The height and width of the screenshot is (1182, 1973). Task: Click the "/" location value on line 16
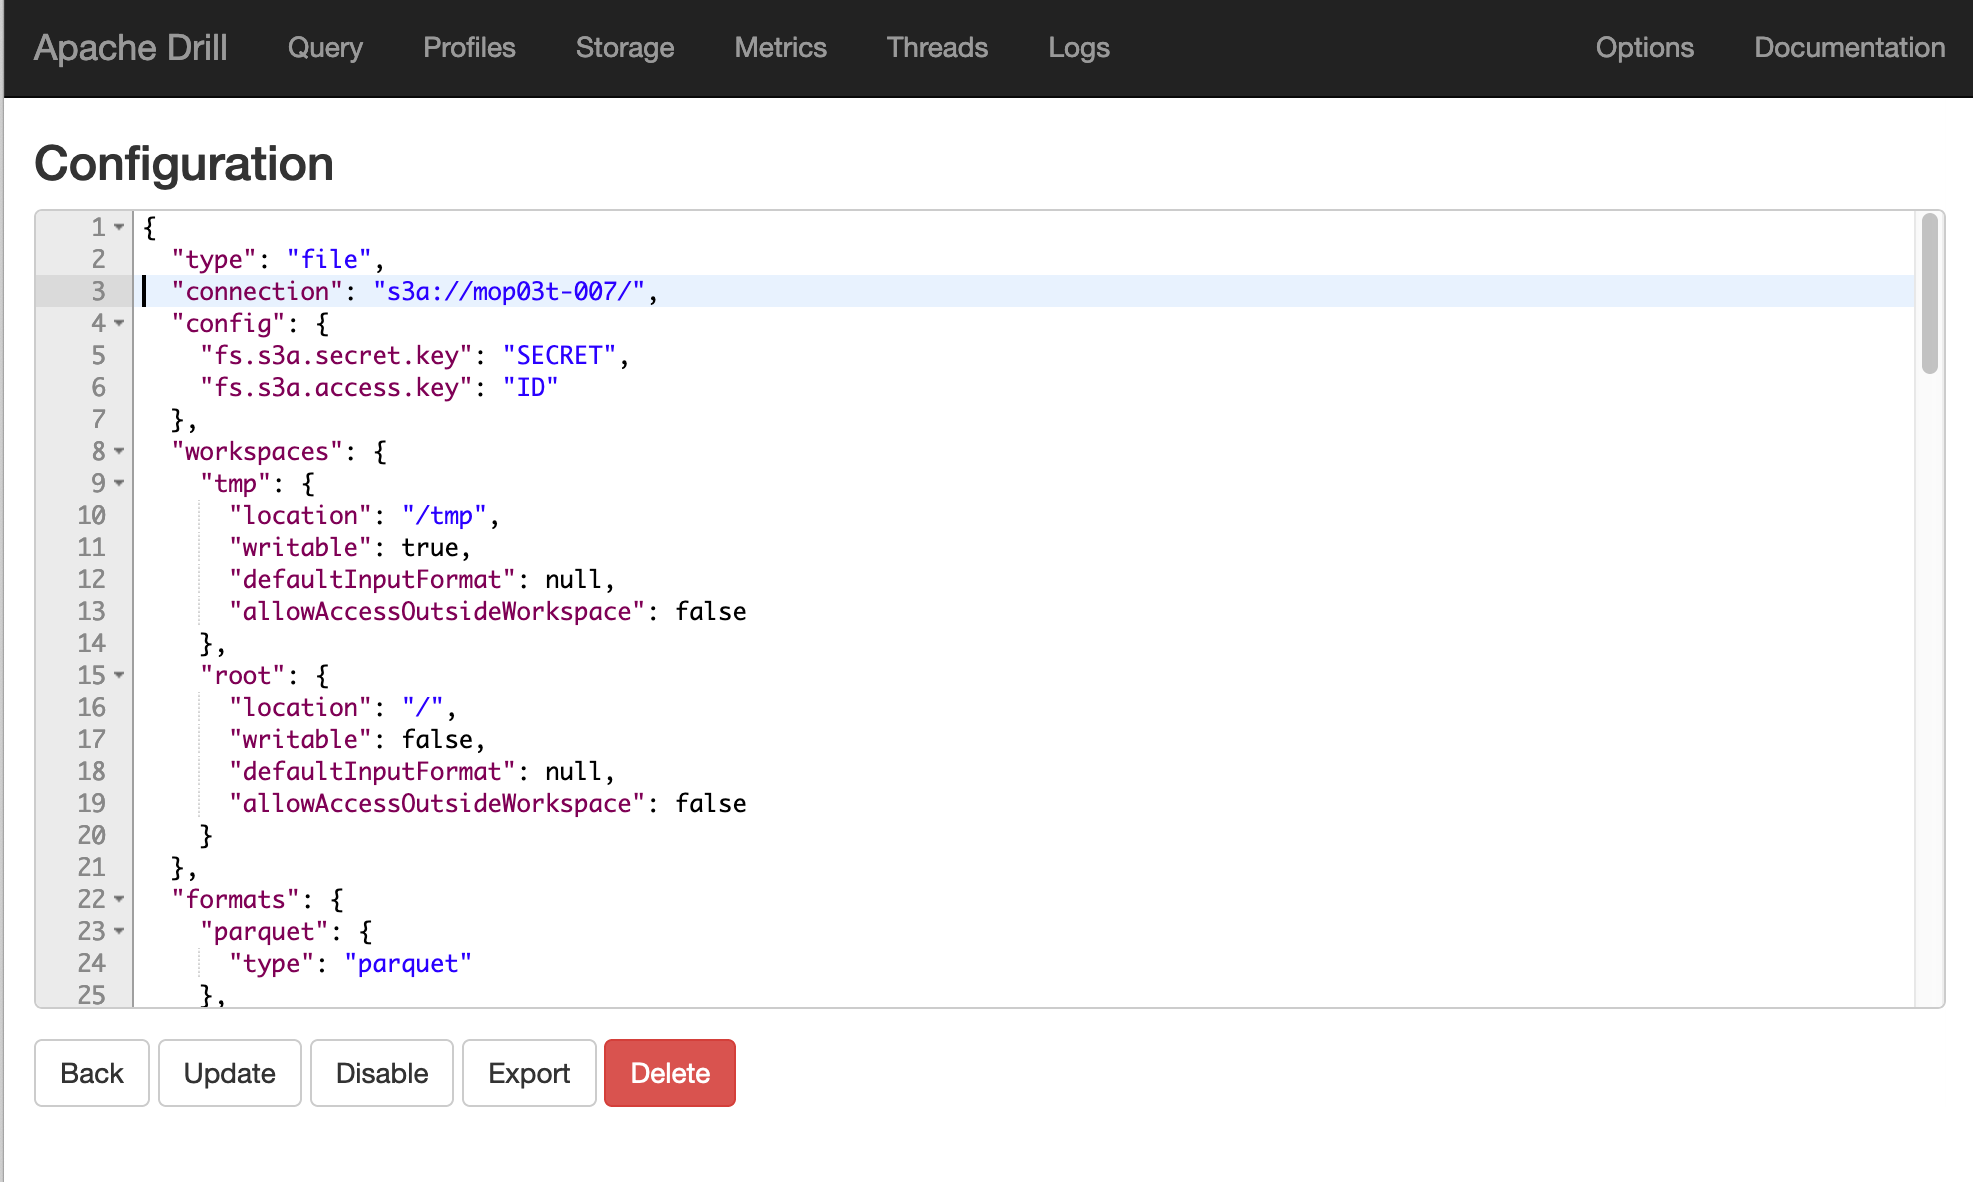click(422, 707)
